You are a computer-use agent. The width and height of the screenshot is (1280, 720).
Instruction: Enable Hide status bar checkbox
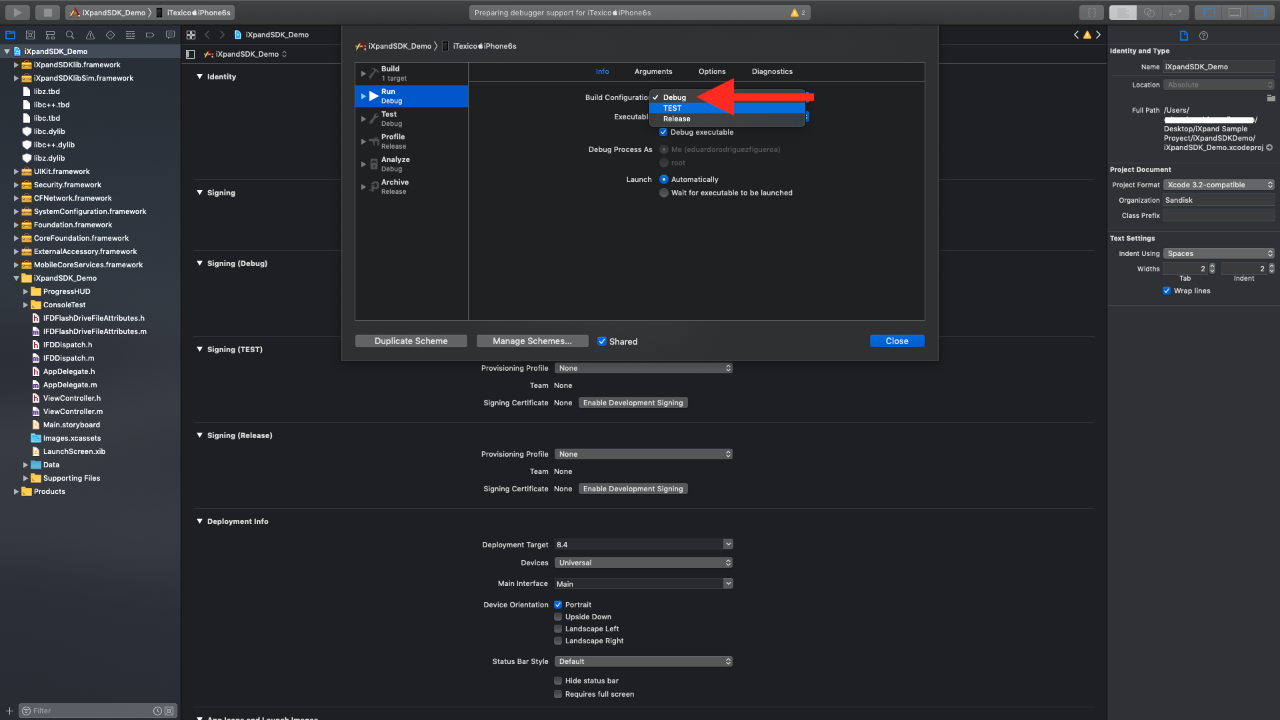(558, 680)
